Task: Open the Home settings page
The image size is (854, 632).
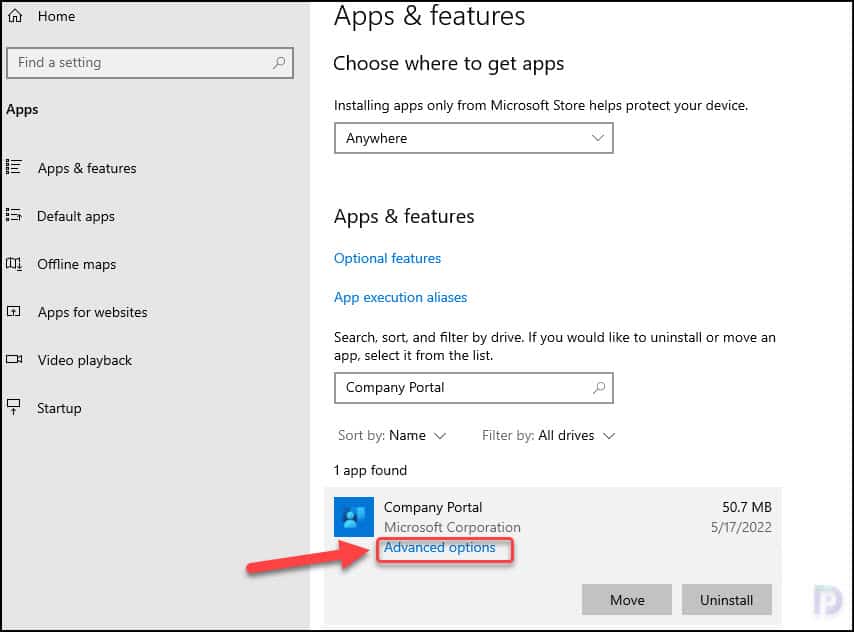Action: point(56,16)
